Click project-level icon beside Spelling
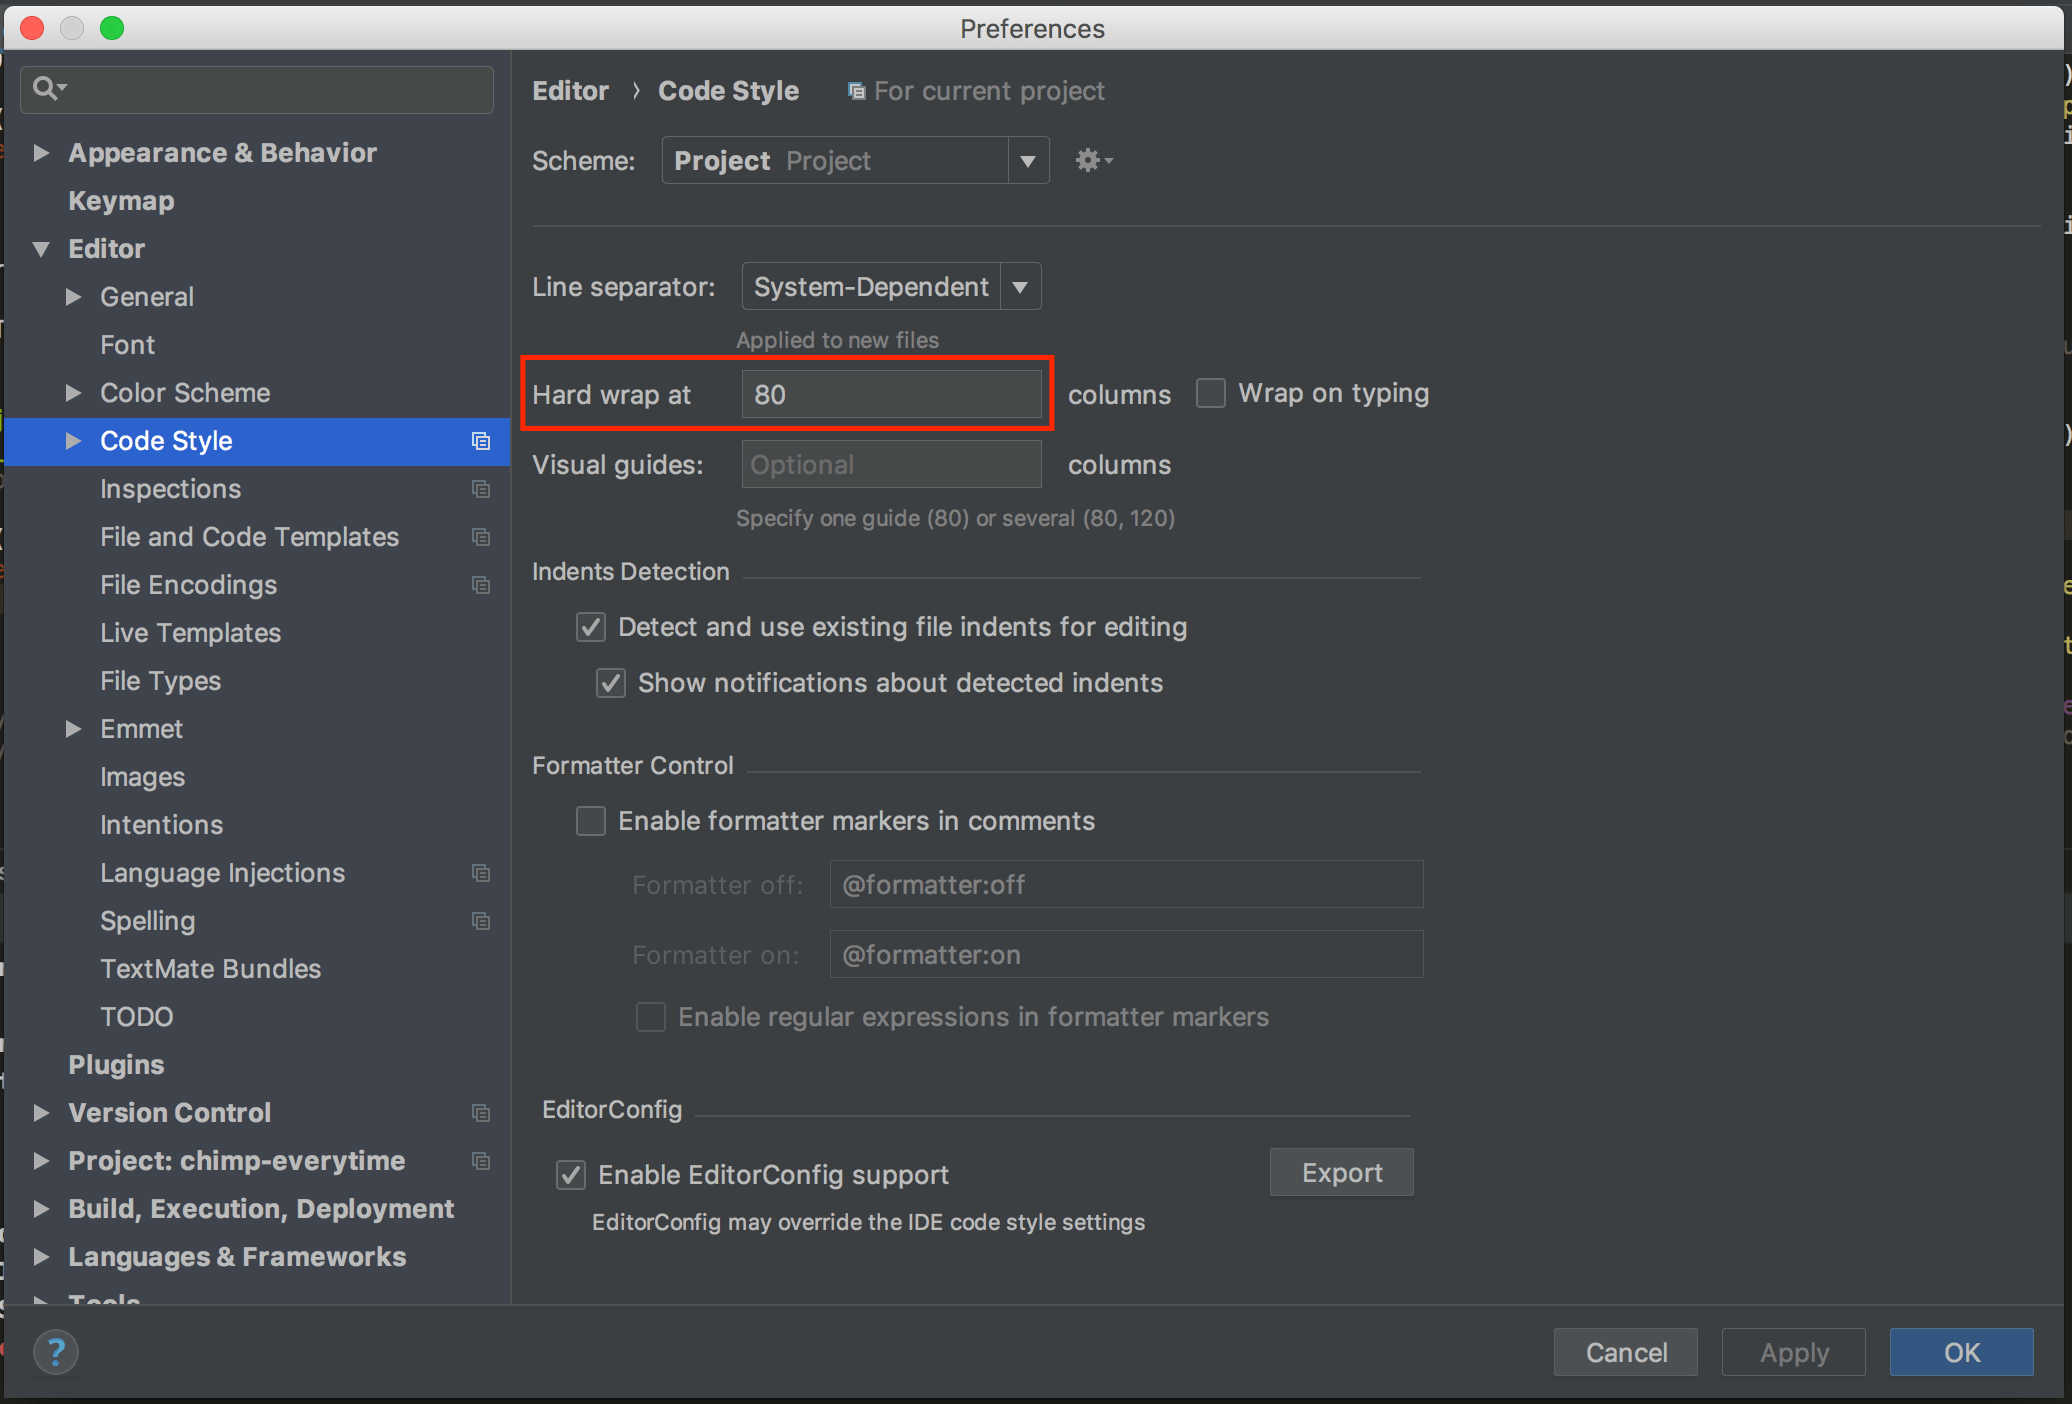The width and height of the screenshot is (2072, 1404). point(481,921)
